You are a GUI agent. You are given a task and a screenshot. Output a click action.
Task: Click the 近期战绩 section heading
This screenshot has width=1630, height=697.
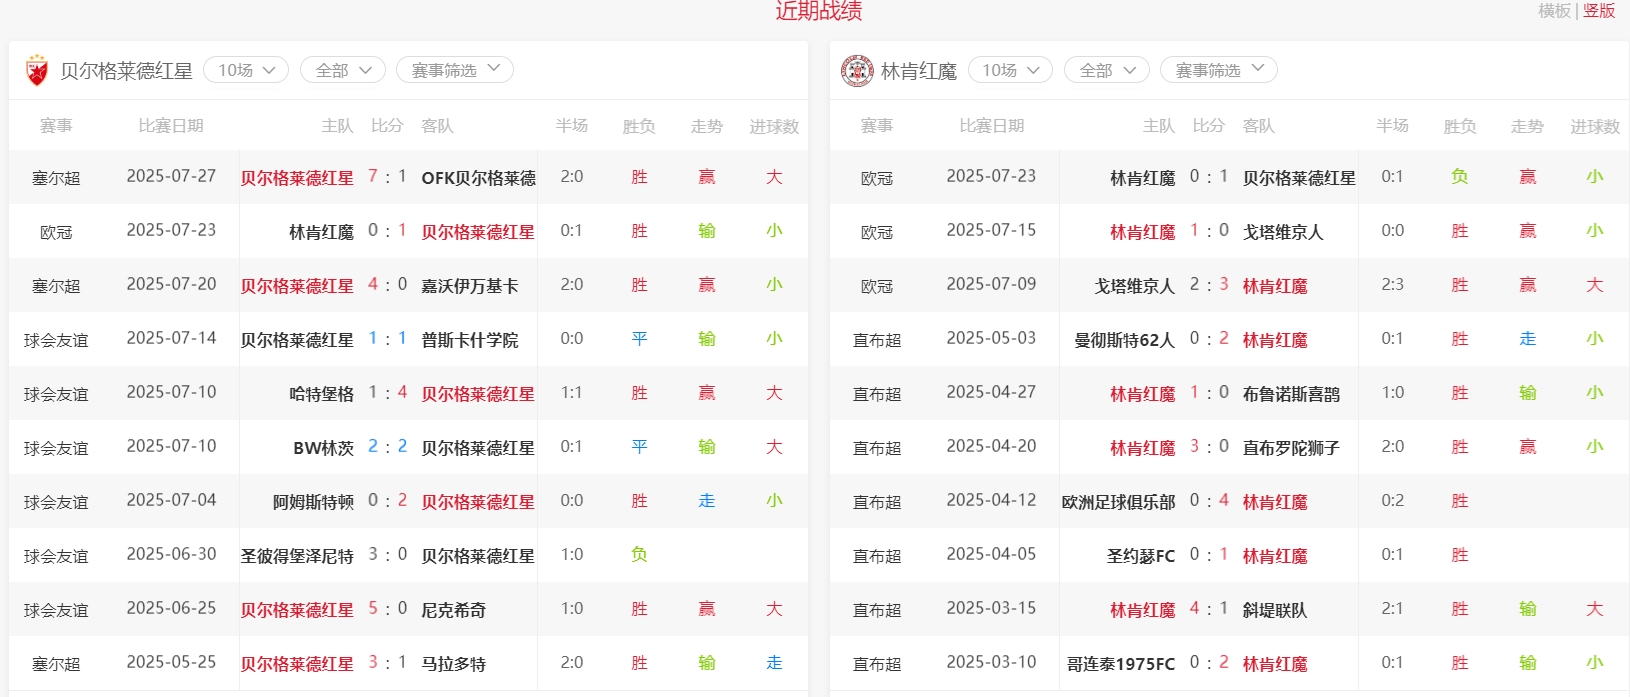pyautogui.click(x=818, y=12)
